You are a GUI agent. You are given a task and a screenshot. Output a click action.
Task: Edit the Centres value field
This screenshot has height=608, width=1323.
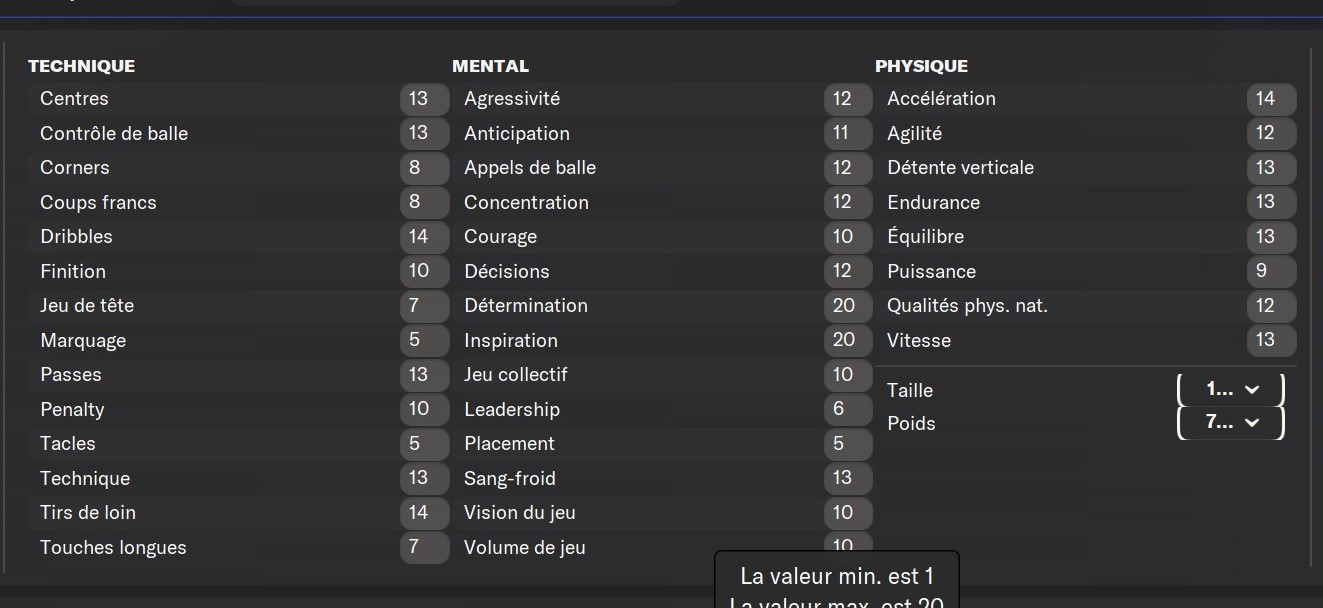(x=424, y=99)
